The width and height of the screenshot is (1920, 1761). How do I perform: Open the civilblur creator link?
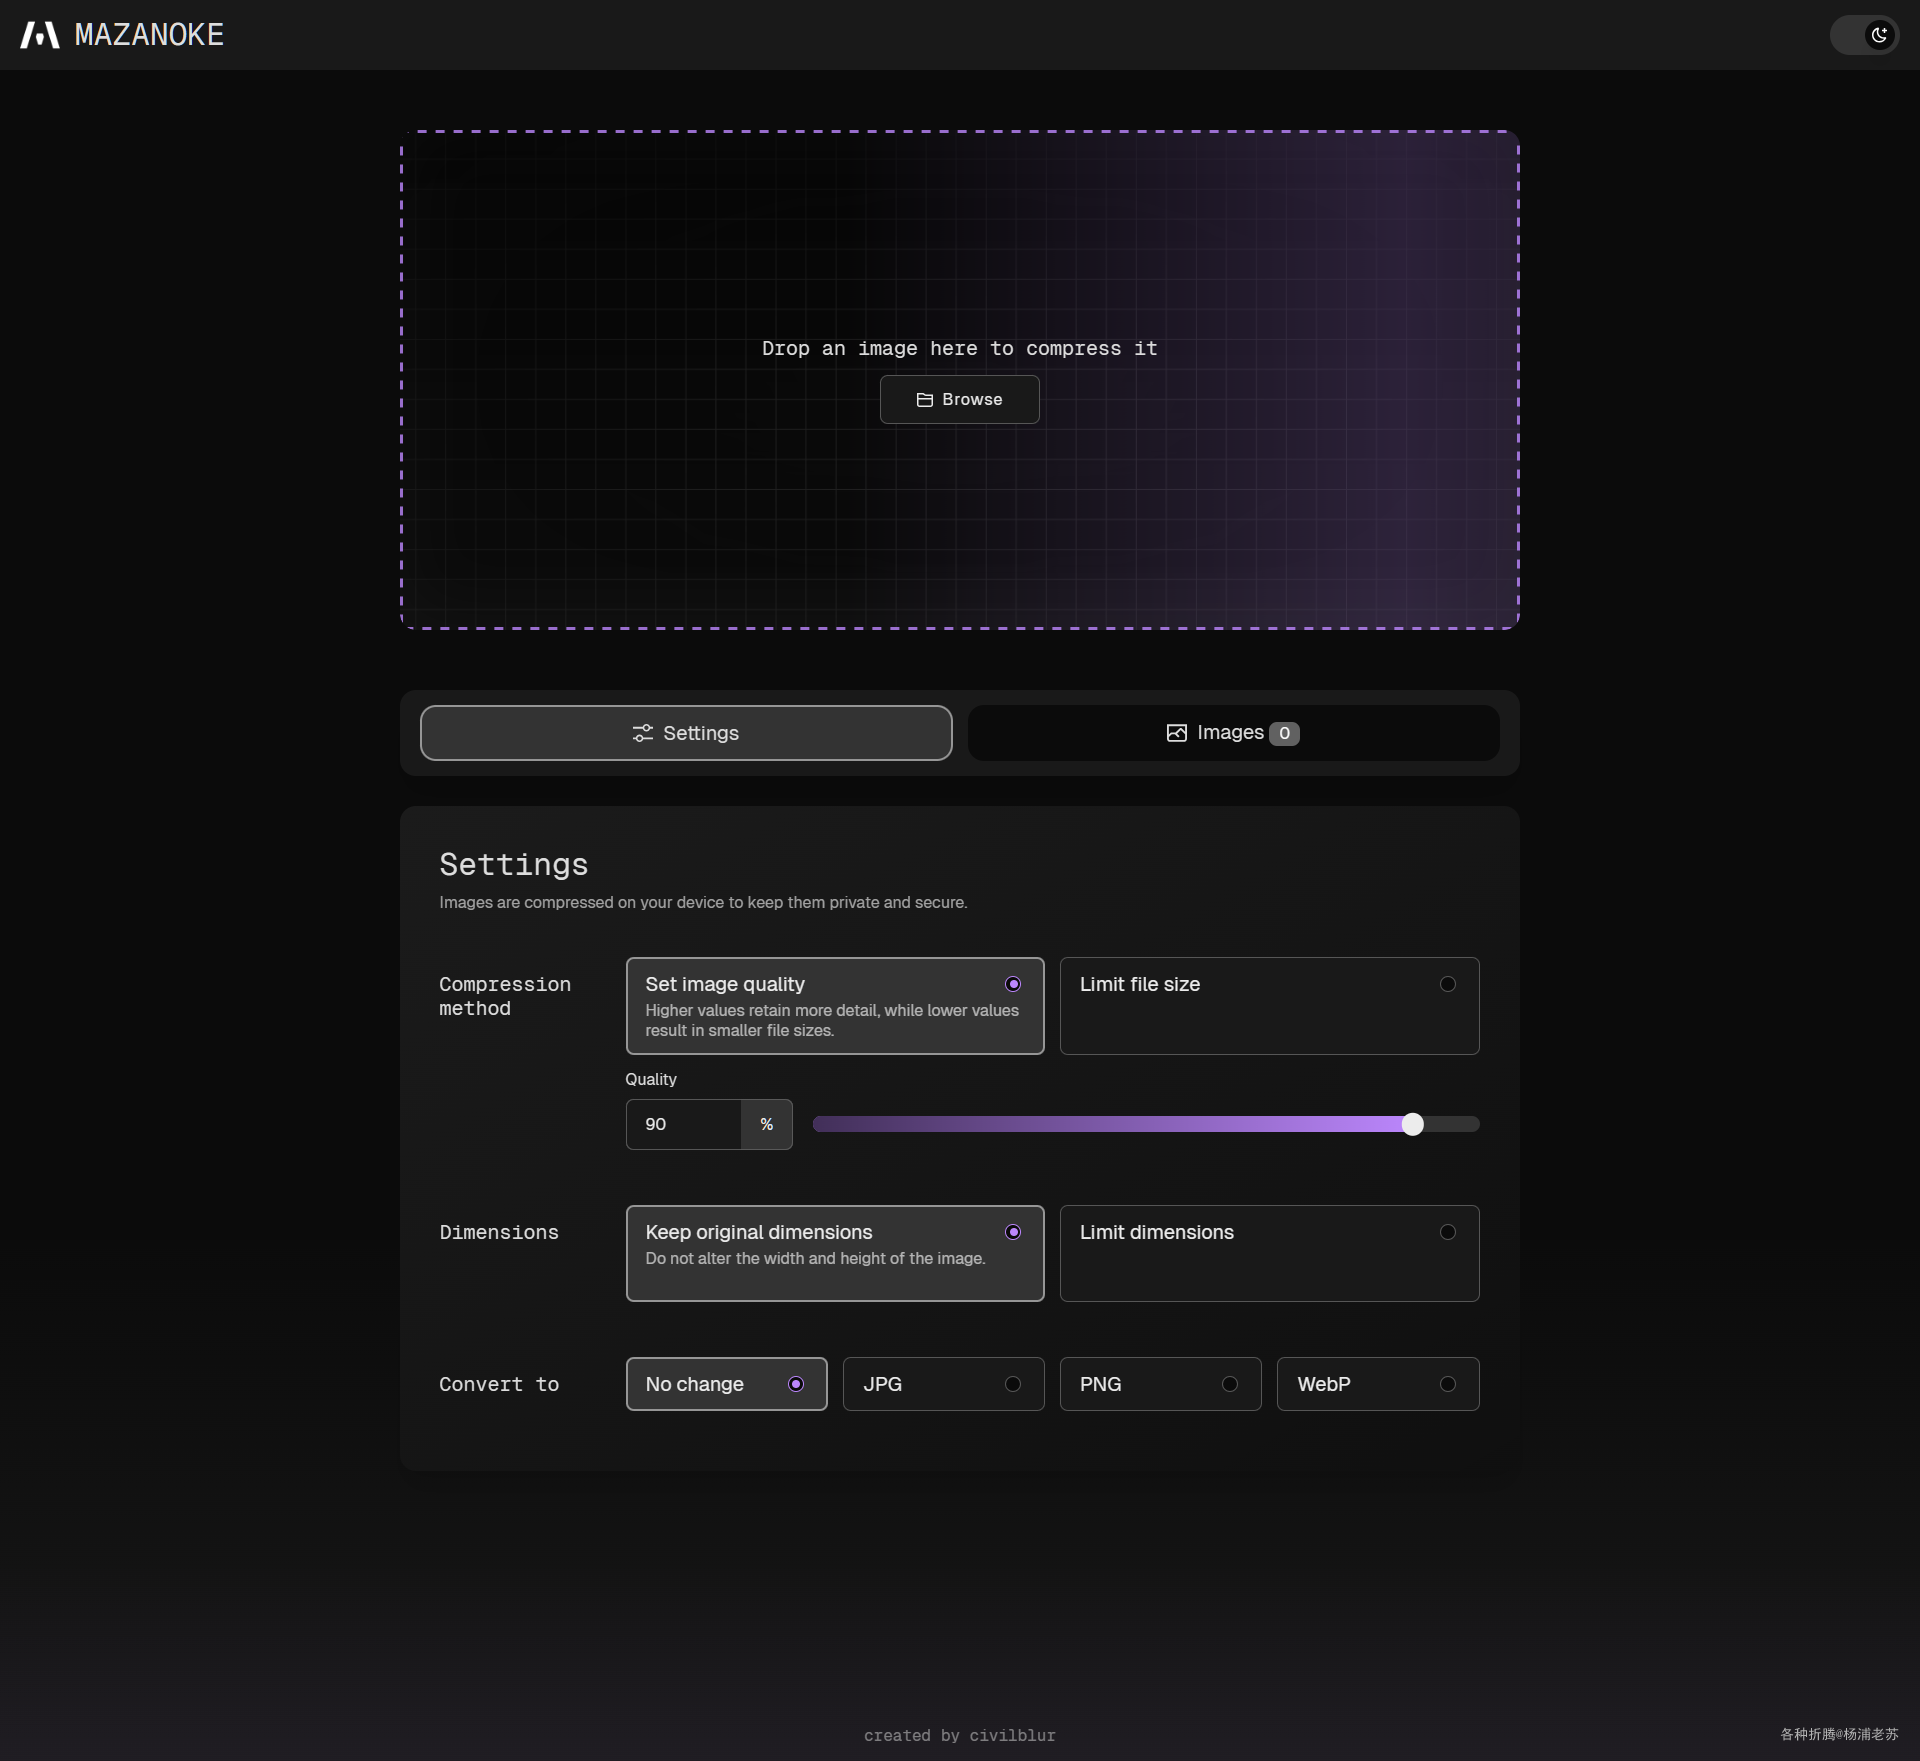pos(1012,1735)
